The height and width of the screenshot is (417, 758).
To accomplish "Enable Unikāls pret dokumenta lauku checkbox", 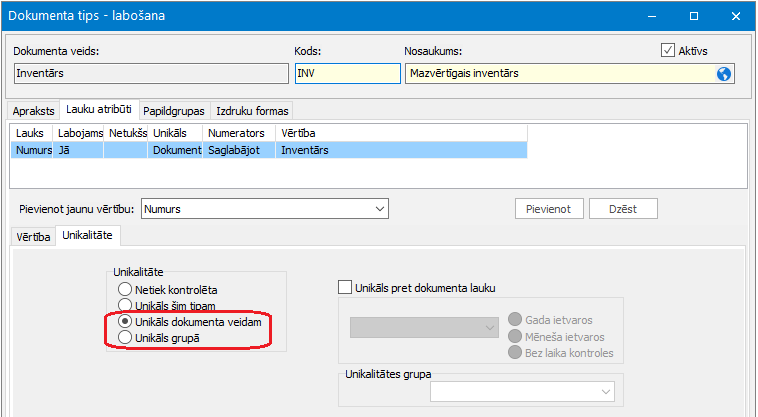I will point(346,288).
